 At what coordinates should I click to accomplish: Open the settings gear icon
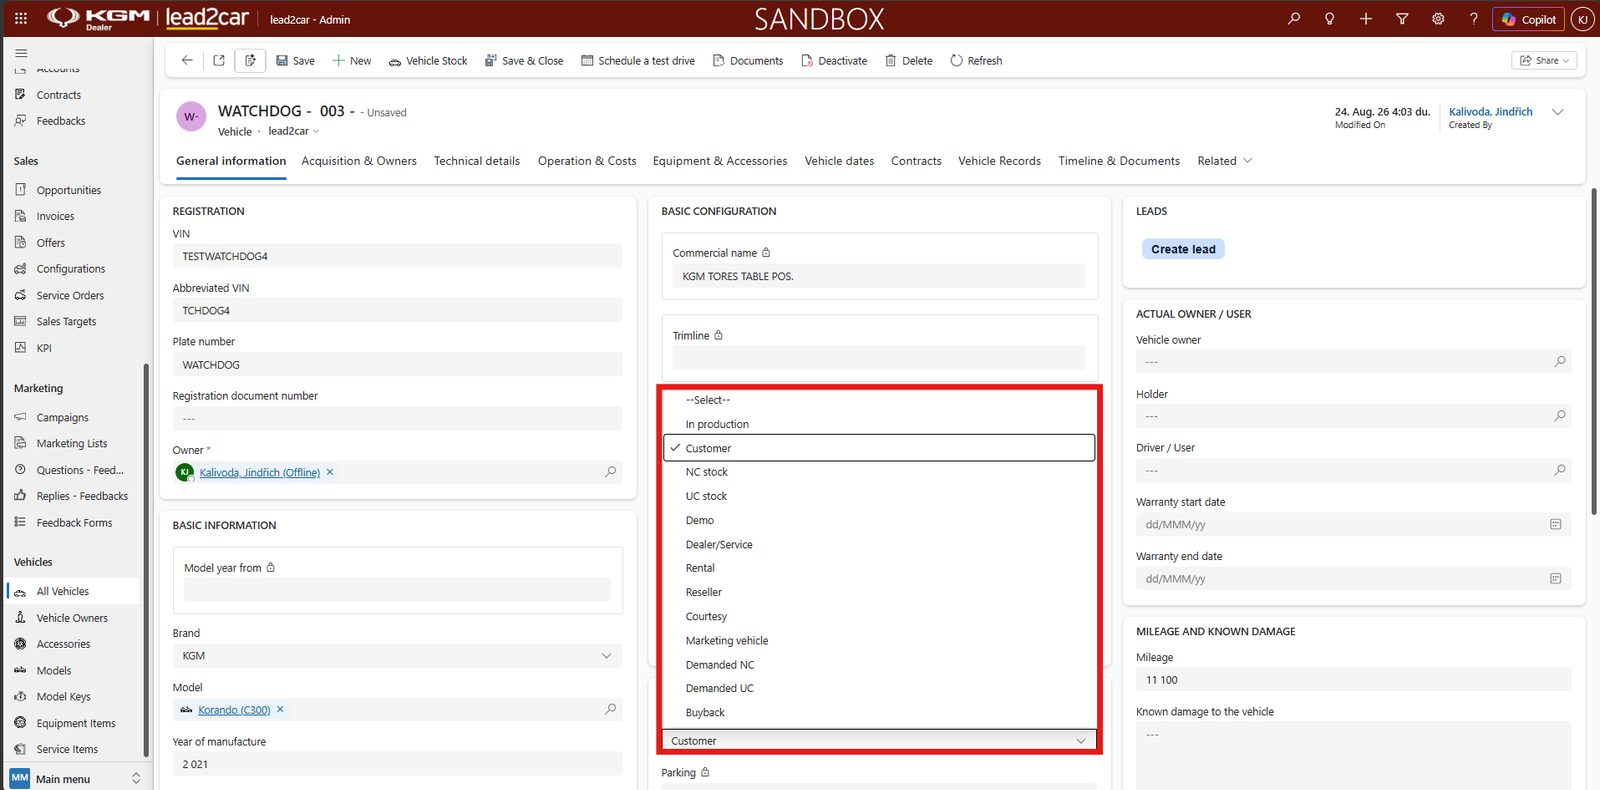point(1438,19)
